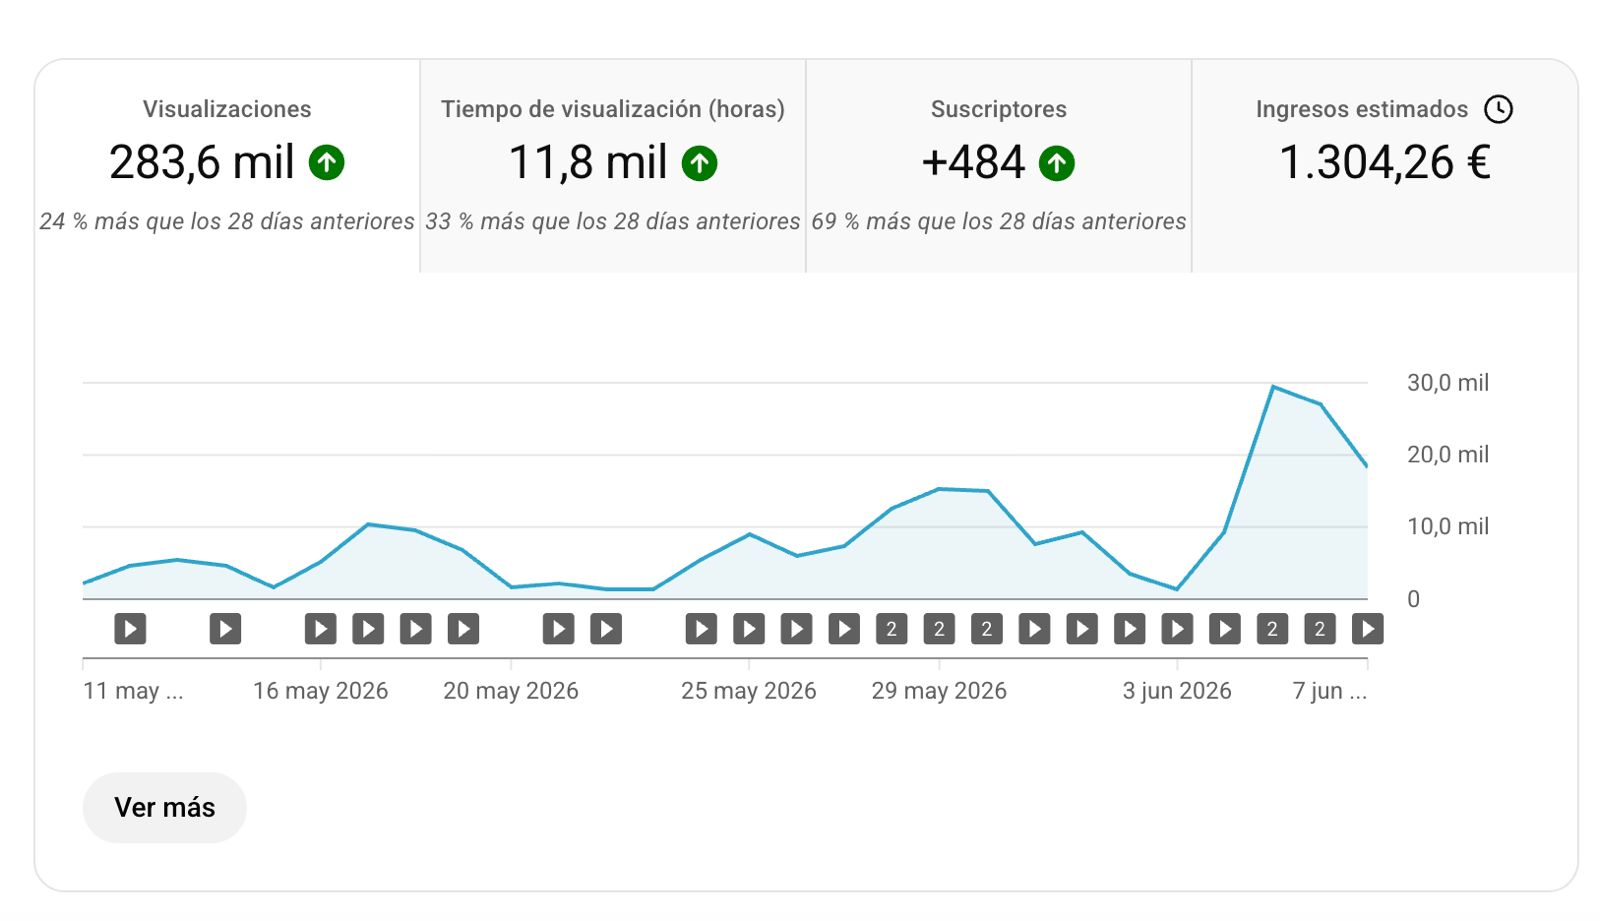1600x921 pixels.
Task: Show the video published on 2 June
Action: pos(1129,629)
